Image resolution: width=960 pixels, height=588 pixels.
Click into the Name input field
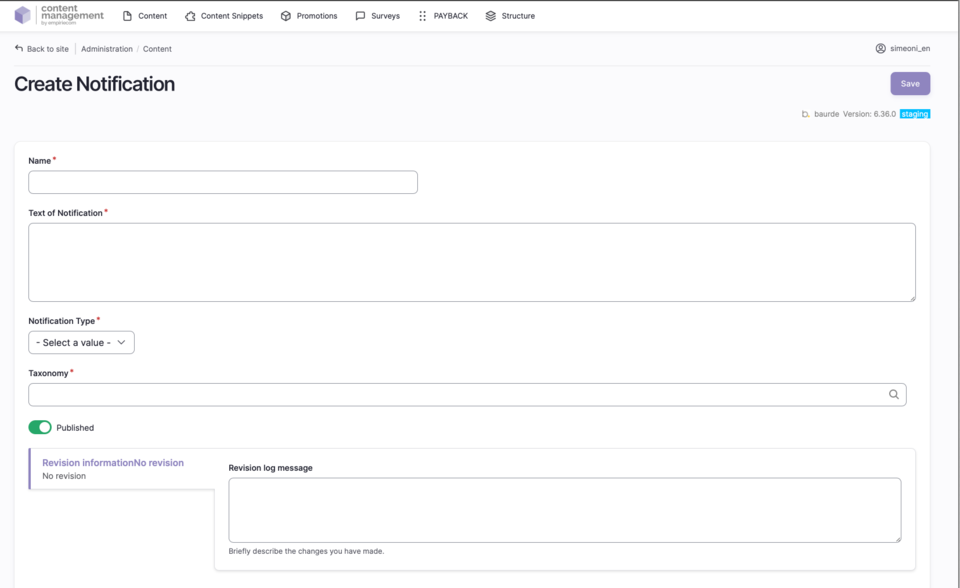[223, 182]
